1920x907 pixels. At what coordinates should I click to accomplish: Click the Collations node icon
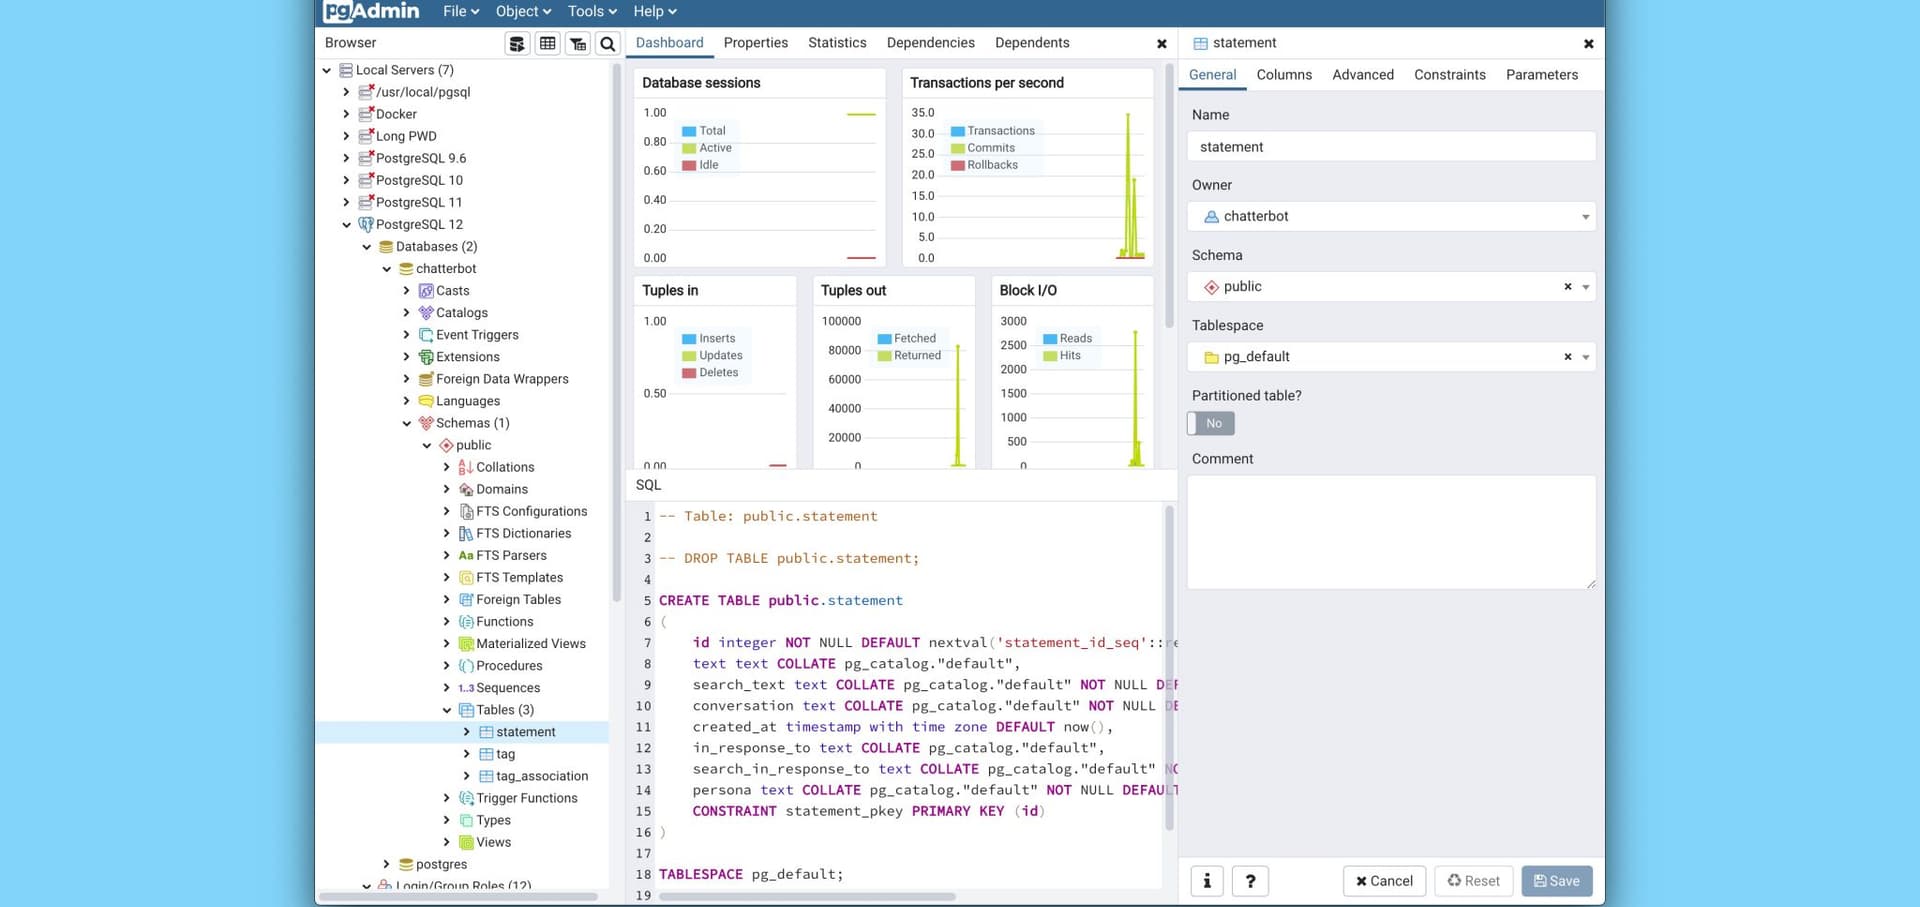click(x=466, y=467)
